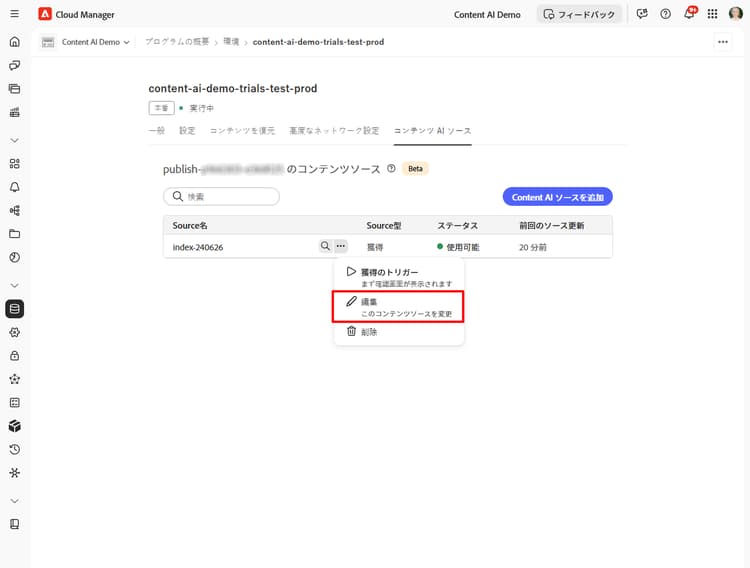Collapse the first sidebar section chevron
The image size is (750, 568).
pyautogui.click(x=15, y=140)
